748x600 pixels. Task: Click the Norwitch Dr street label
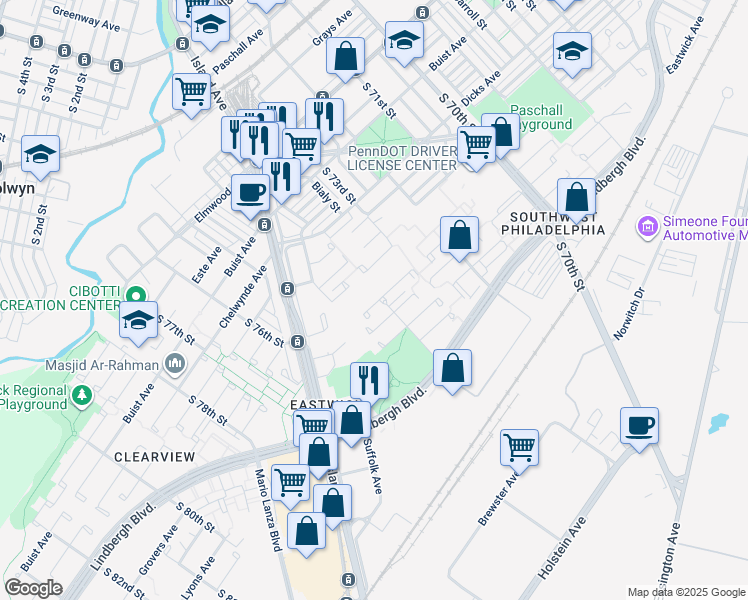tap(629, 313)
